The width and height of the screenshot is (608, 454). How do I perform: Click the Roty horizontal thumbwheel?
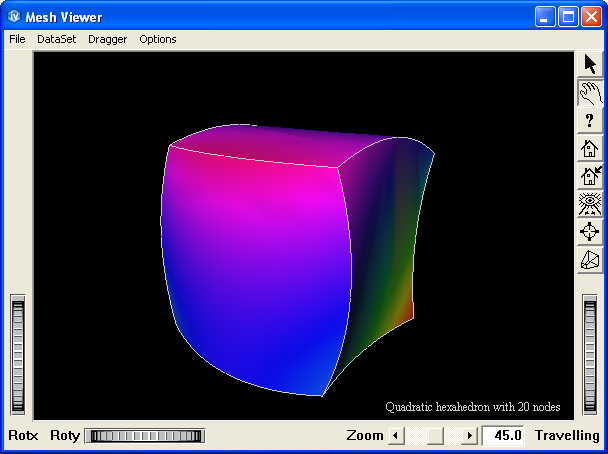pos(145,436)
